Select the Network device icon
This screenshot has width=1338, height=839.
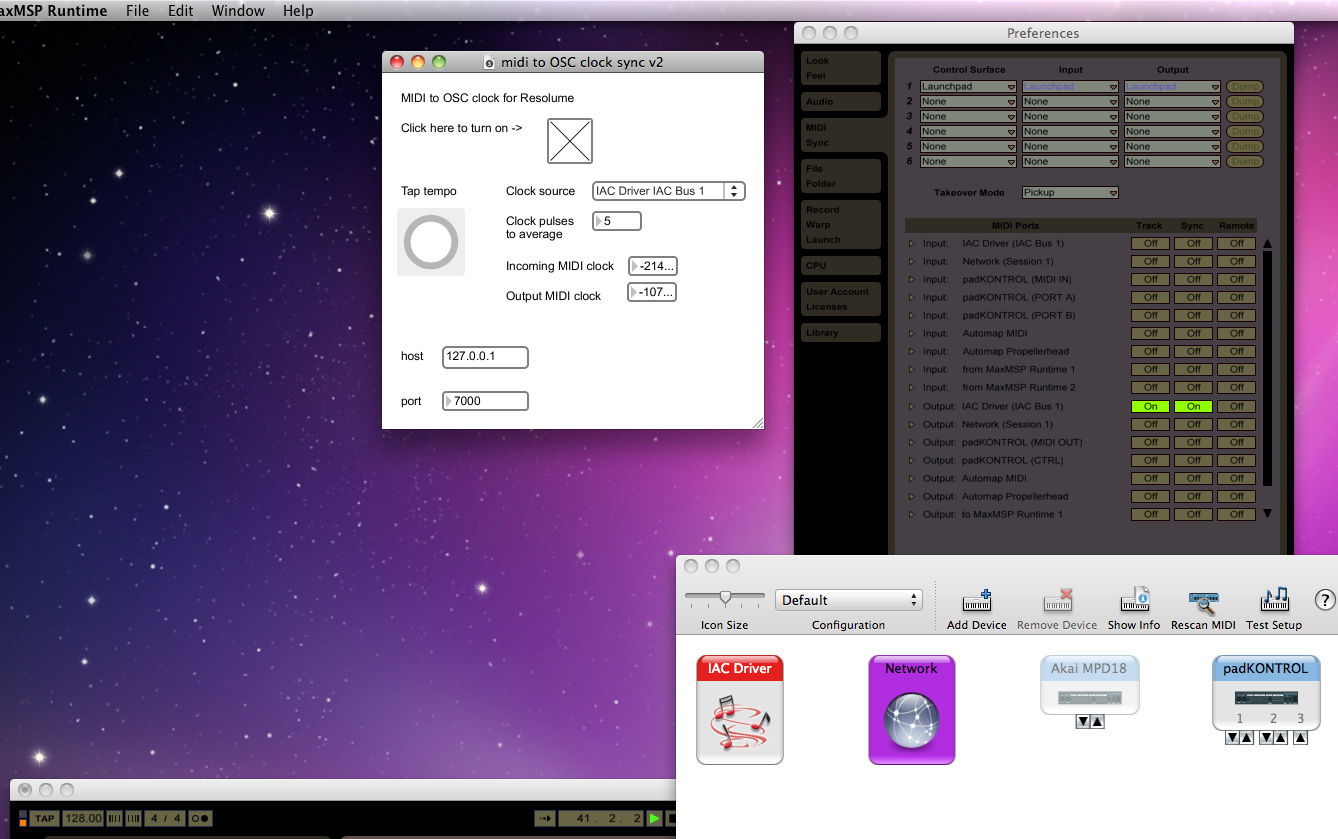point(911,710)
